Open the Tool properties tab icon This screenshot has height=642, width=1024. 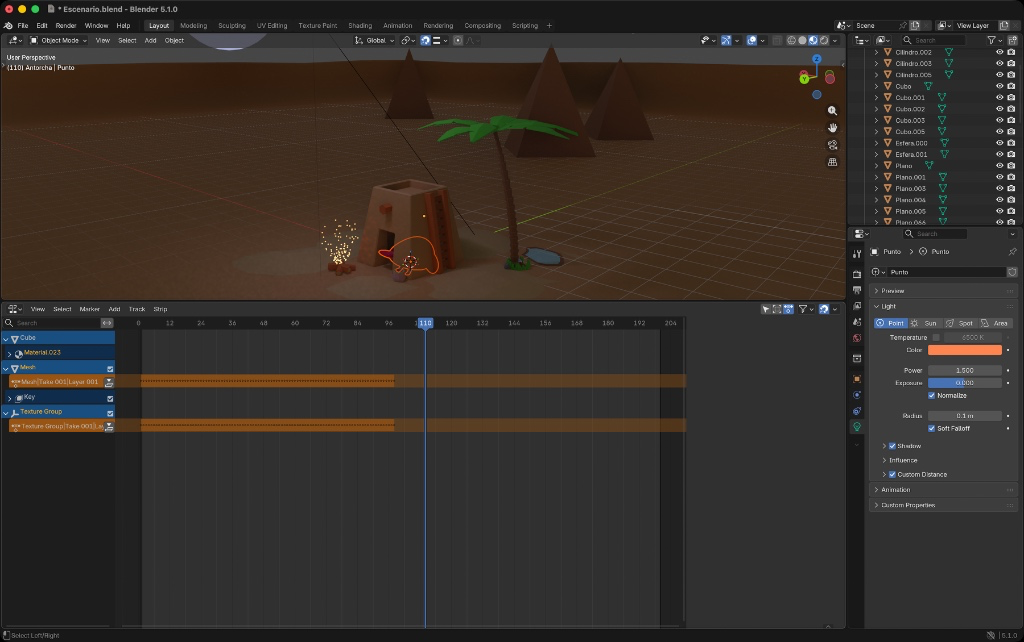[x=857, y=254]
